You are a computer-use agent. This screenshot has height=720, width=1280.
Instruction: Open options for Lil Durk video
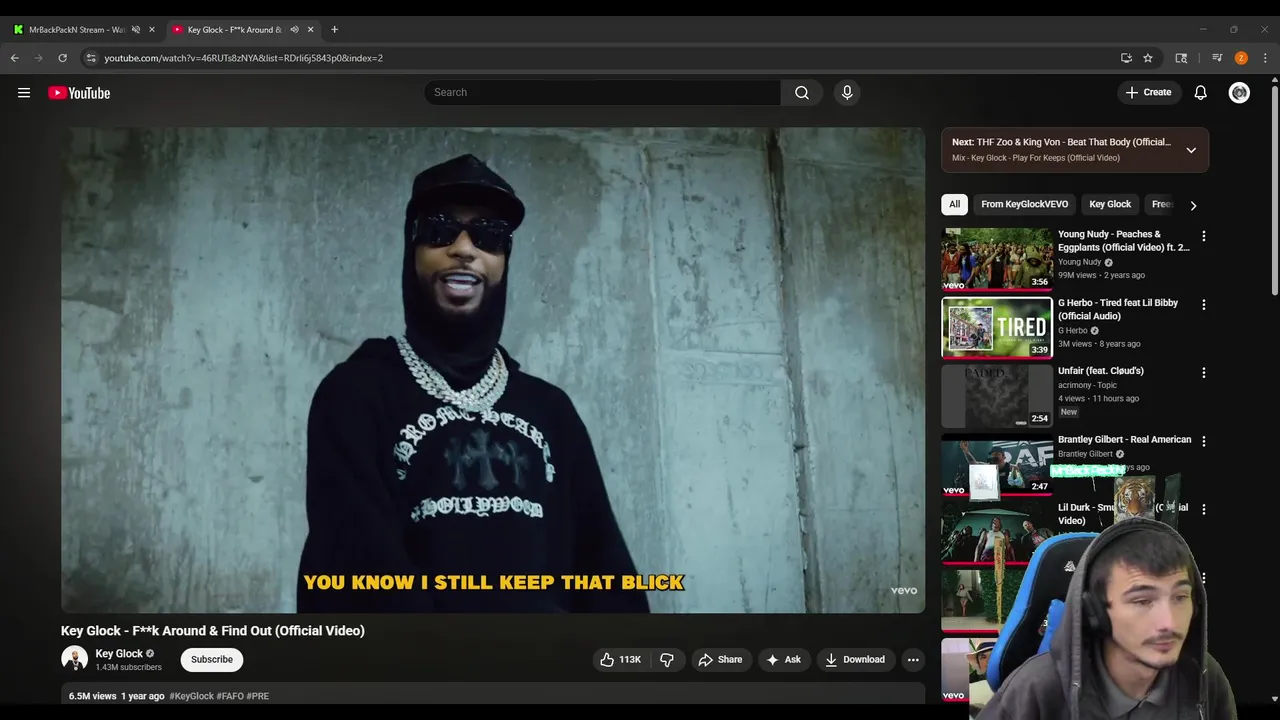(1203, 509)
